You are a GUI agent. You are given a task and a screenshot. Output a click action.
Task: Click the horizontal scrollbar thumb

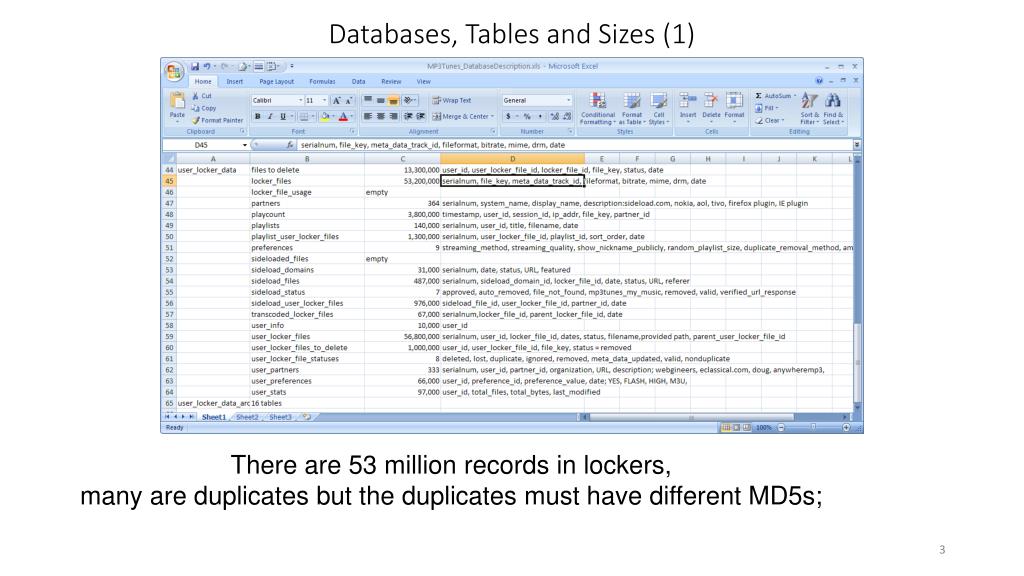tap(692, 417)
